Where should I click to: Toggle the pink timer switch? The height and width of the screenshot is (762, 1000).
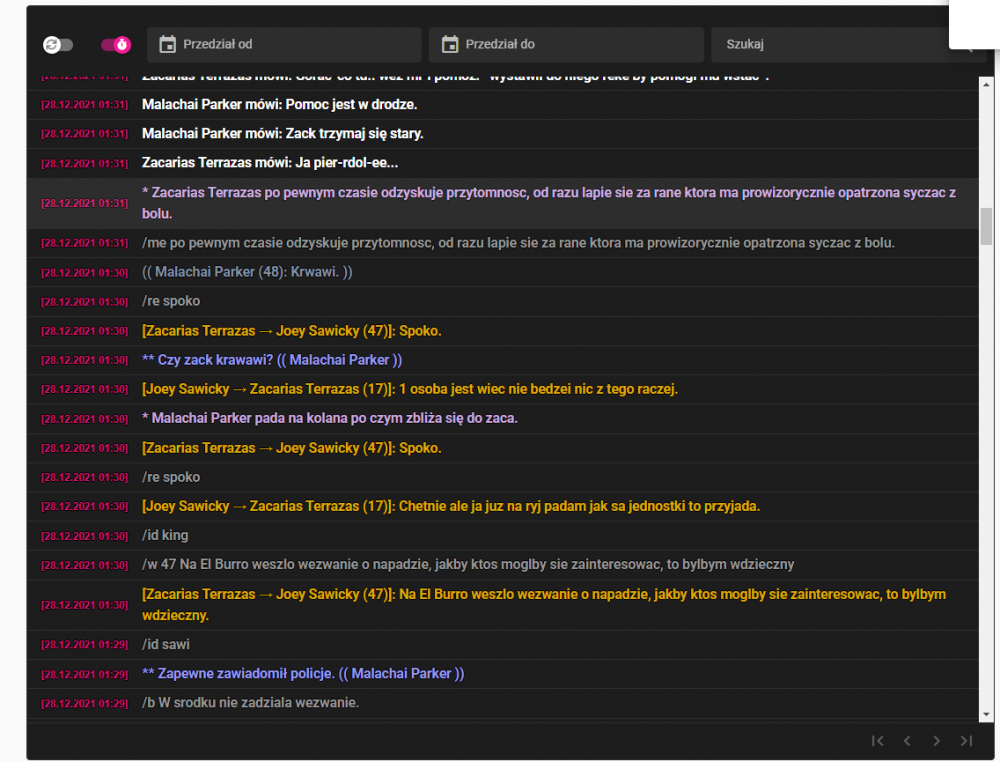(116, 45)
